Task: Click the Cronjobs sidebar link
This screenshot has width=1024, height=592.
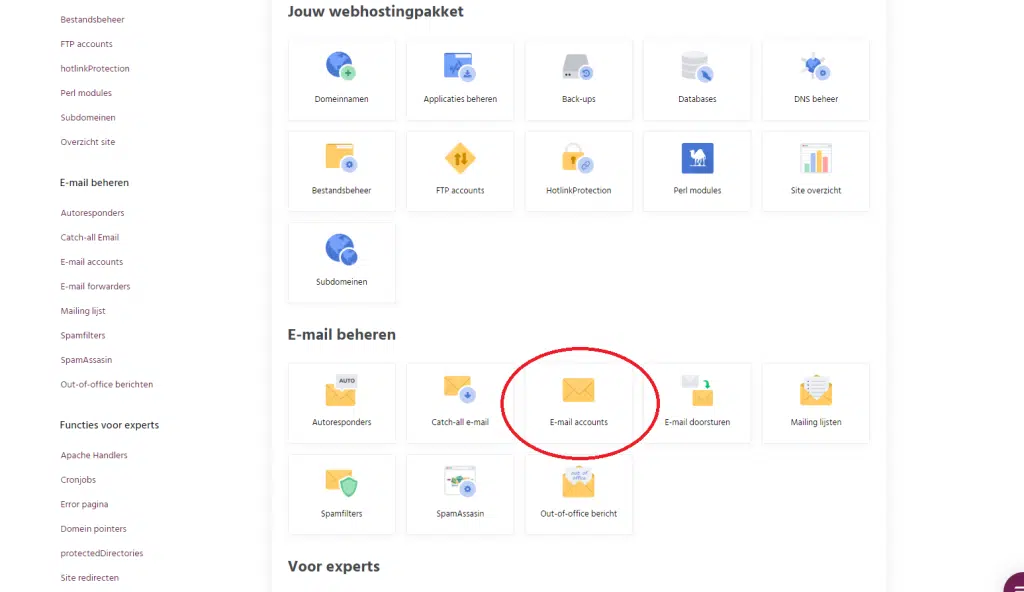Action: coord(78,480)
